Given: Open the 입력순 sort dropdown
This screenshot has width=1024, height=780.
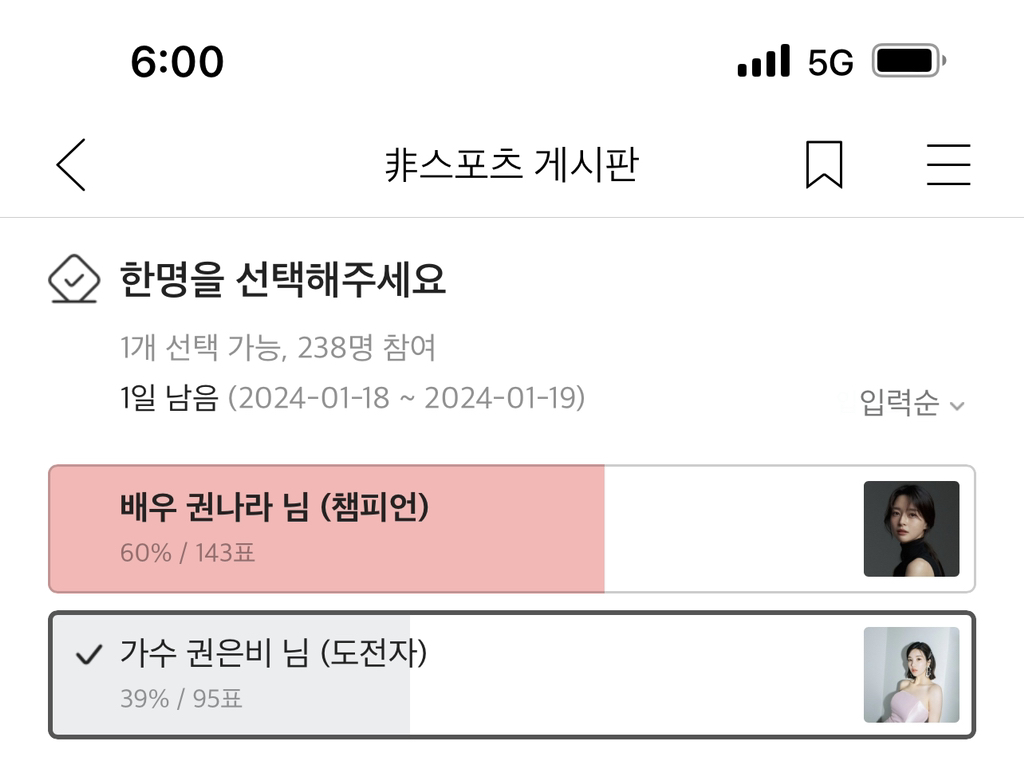Looking at the screenshot, I should [x=899, y=404].
